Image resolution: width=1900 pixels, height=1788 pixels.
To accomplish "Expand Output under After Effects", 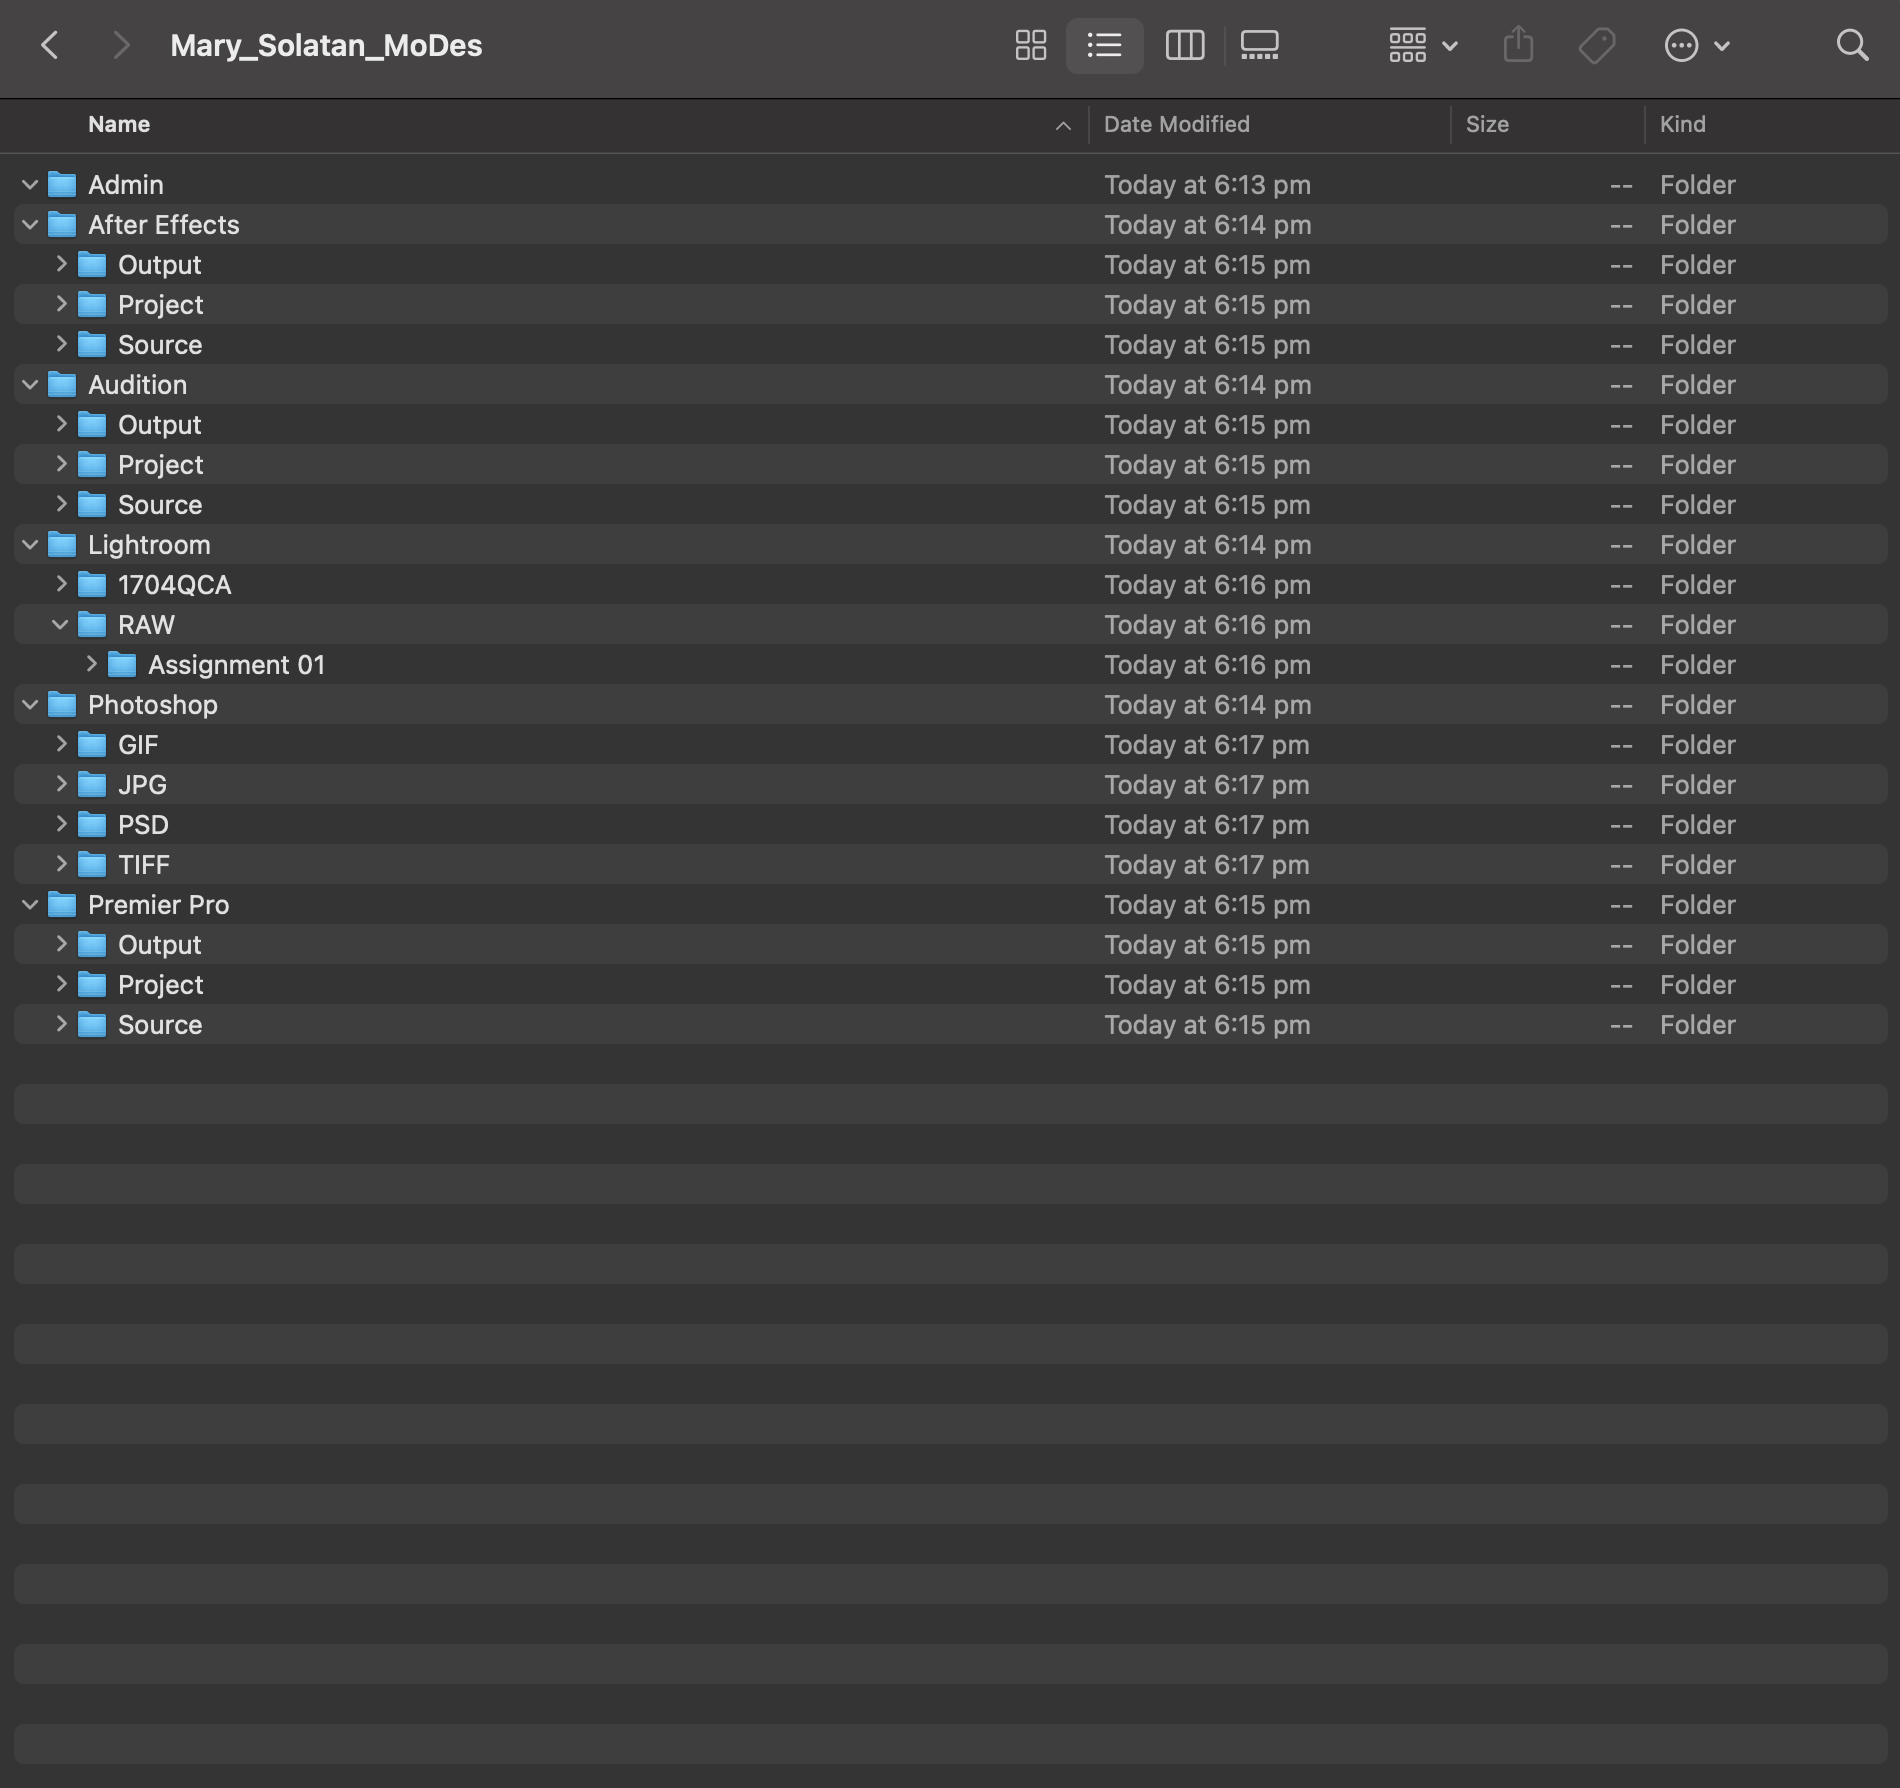I will (x=61, y=264).
